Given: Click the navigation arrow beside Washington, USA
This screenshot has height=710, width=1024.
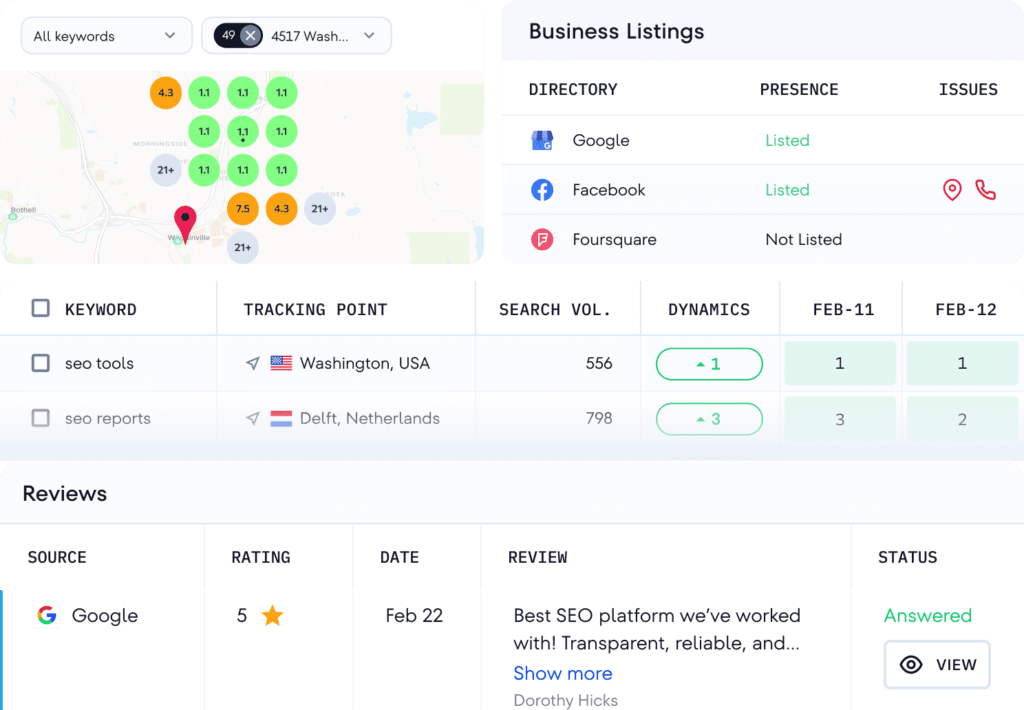Looking at the screenshot, I should coord(253,364).
